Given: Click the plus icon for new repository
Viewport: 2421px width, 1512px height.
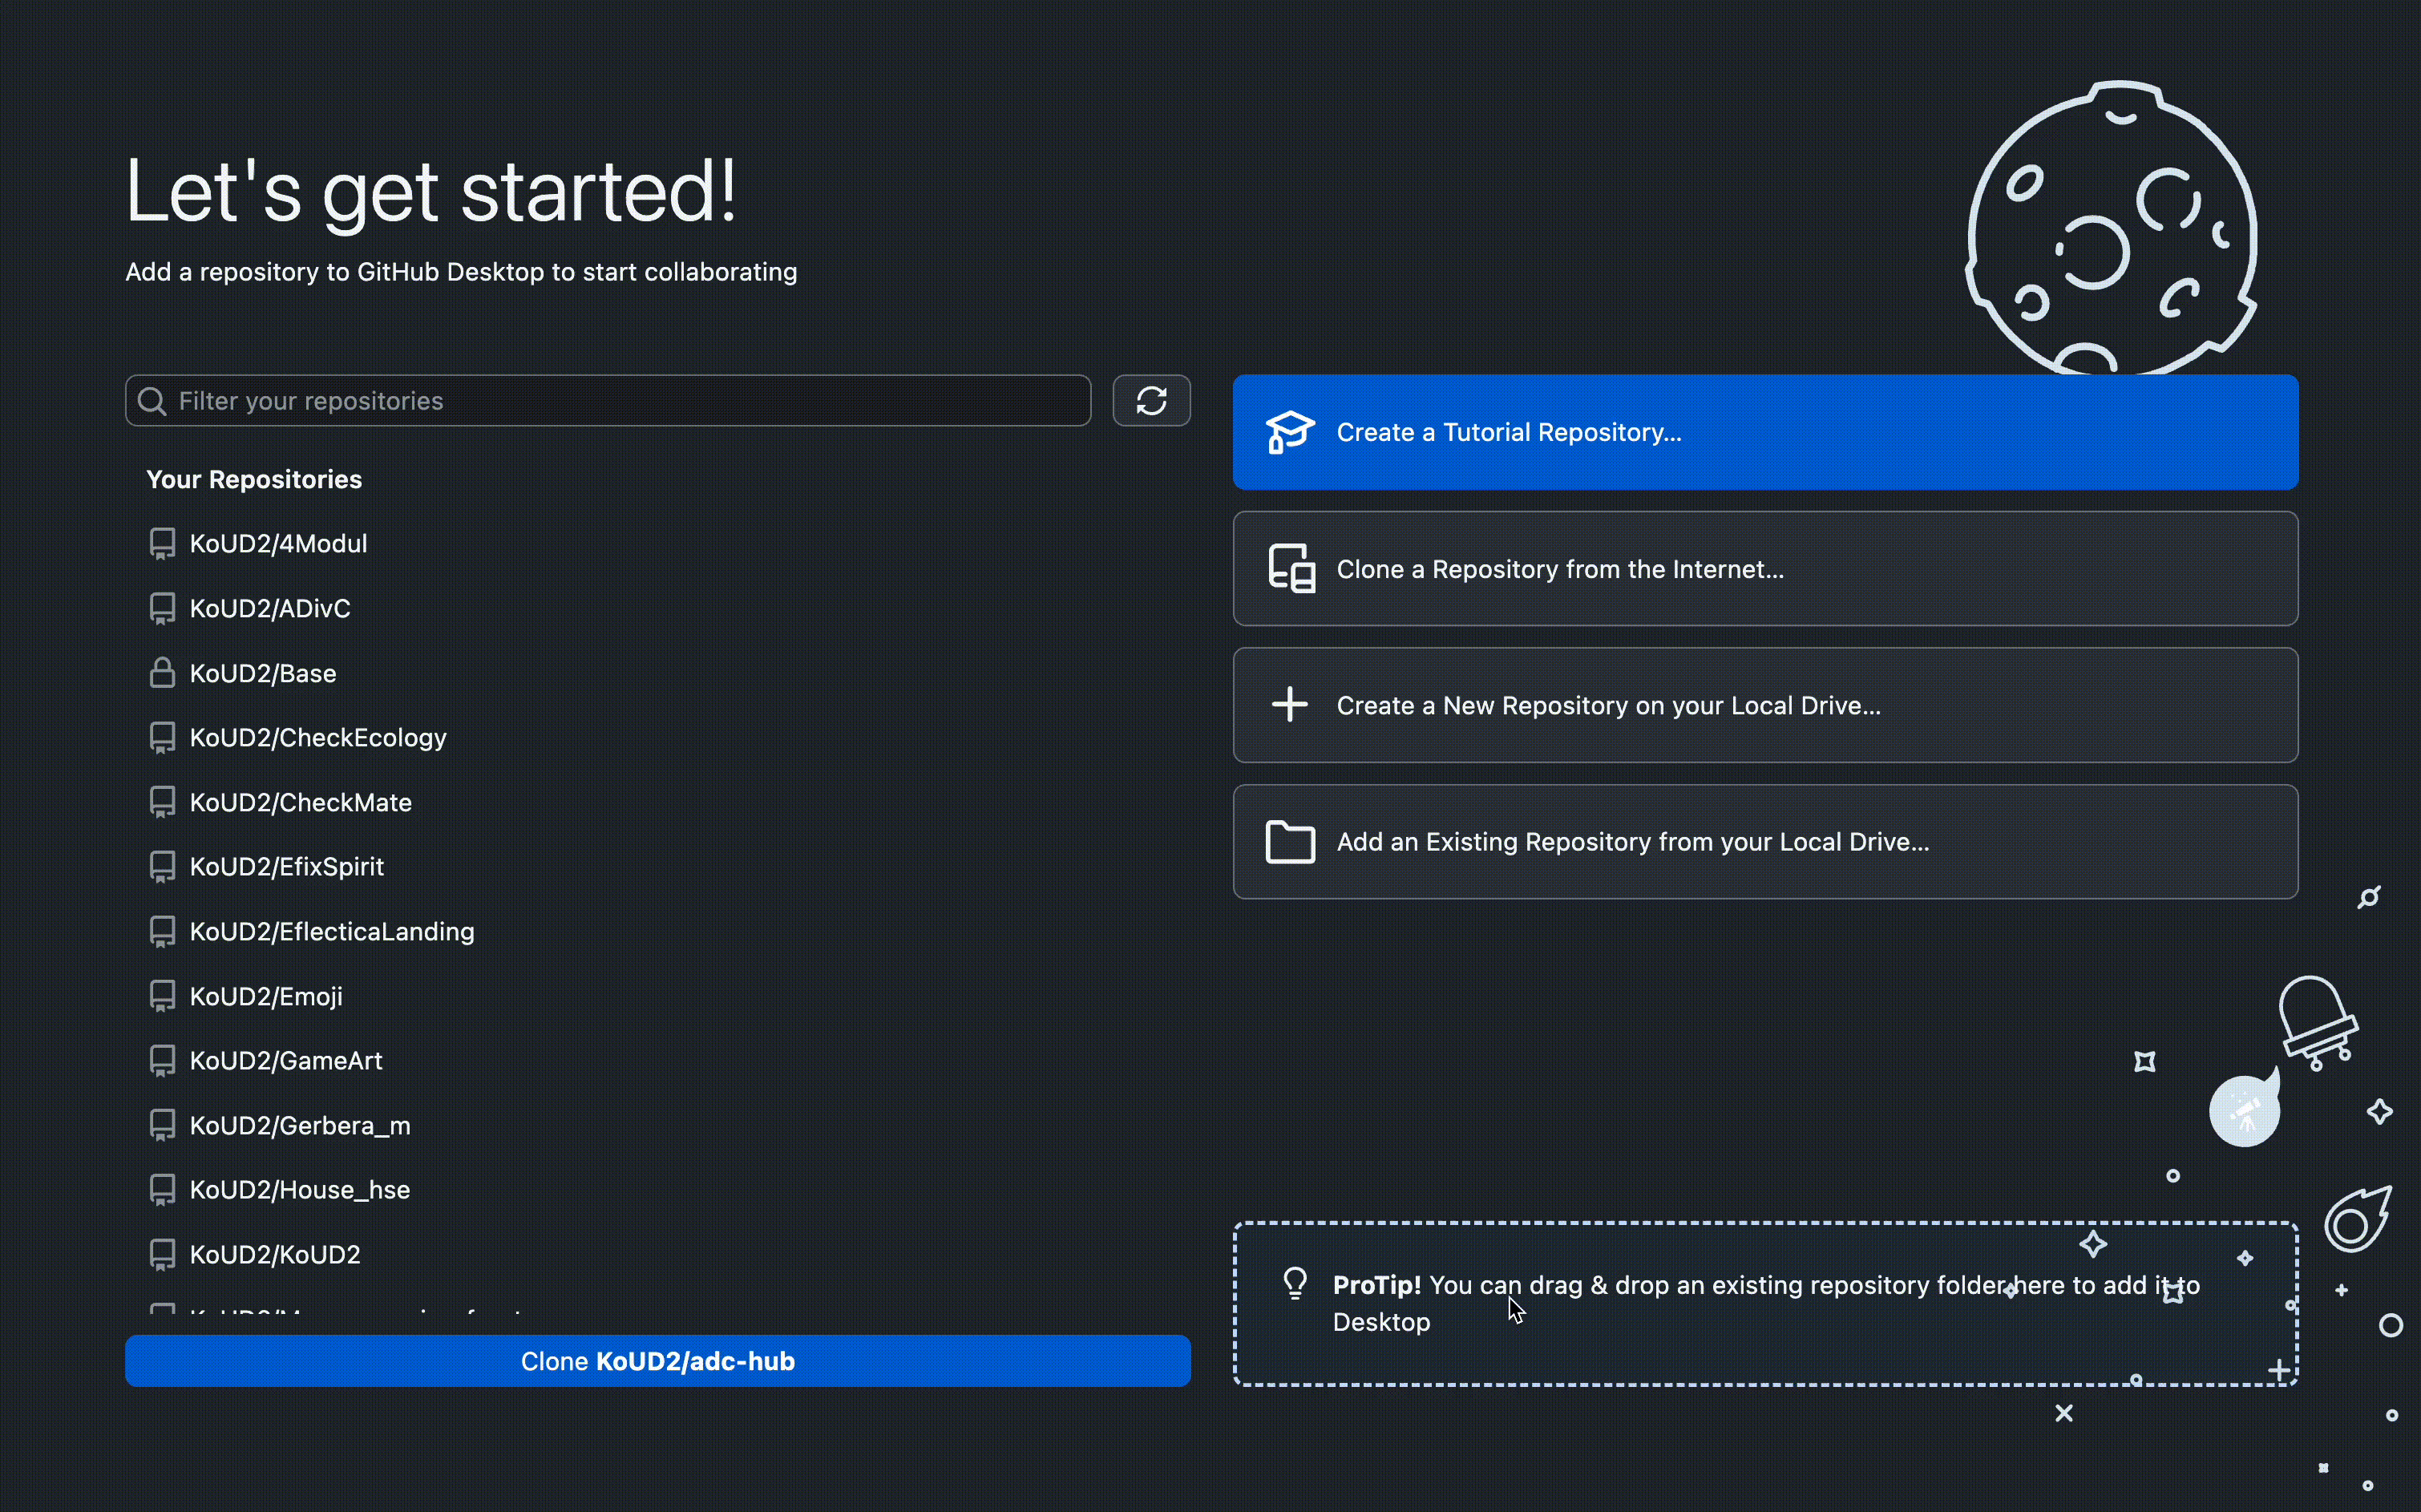Looking at the screenshot, I should 1290,705.
